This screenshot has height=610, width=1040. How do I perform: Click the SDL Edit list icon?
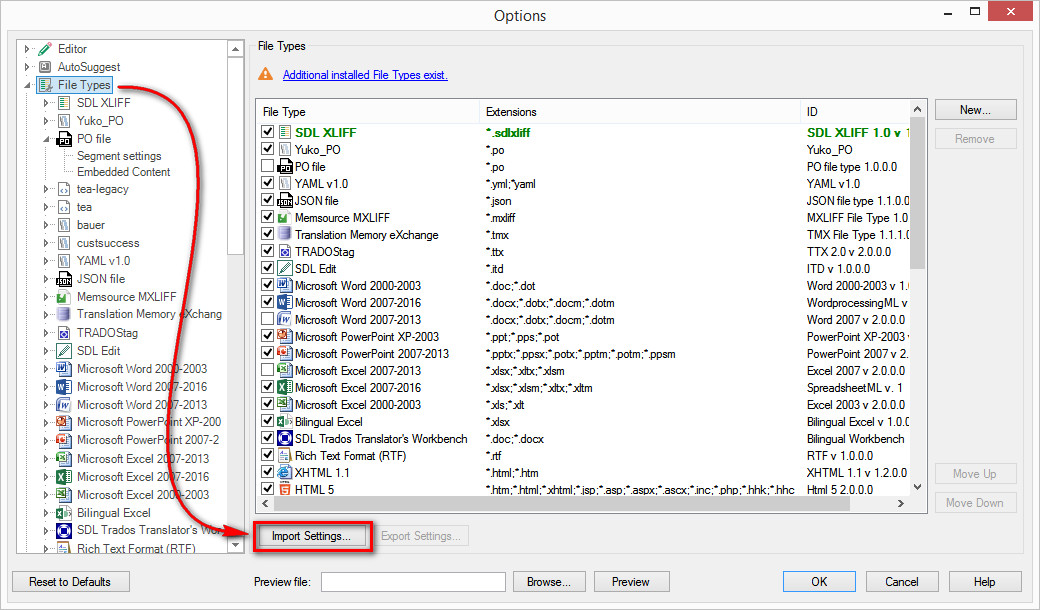pyautogui.click(x=285, y=269)
